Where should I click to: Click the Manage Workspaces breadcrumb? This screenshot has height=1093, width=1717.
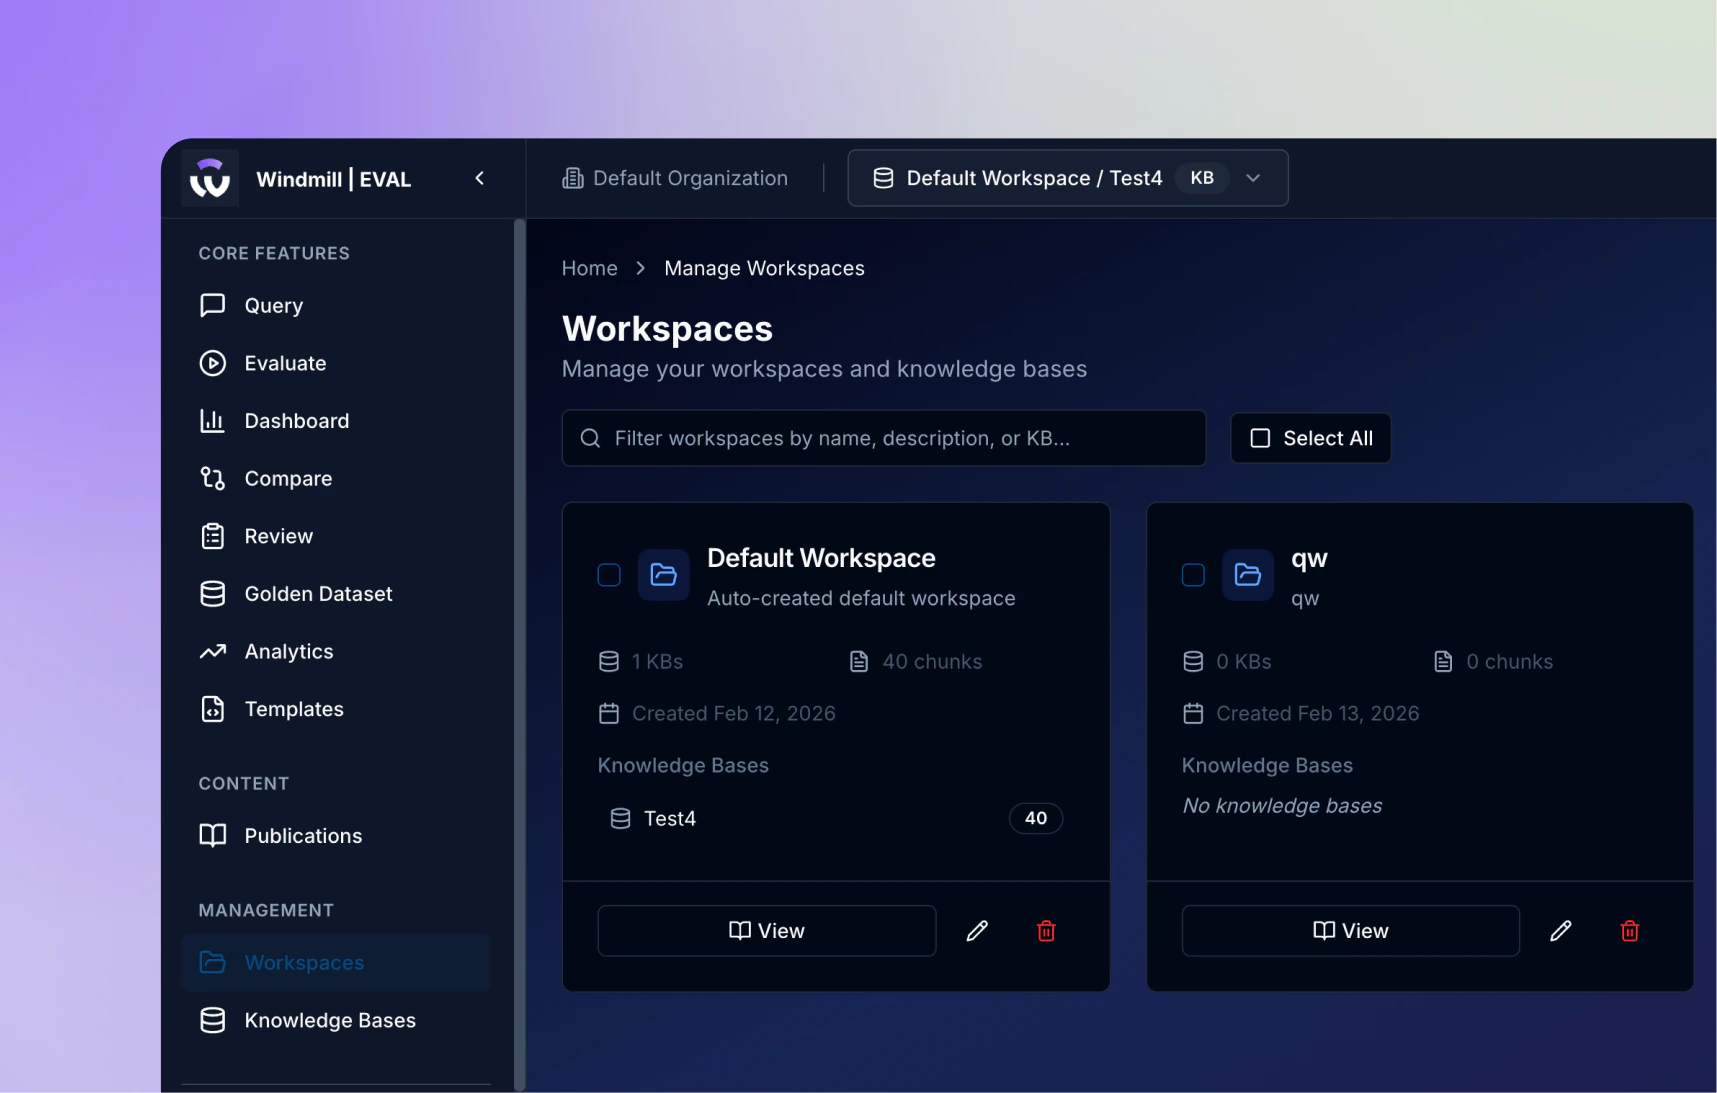(764, 268)
